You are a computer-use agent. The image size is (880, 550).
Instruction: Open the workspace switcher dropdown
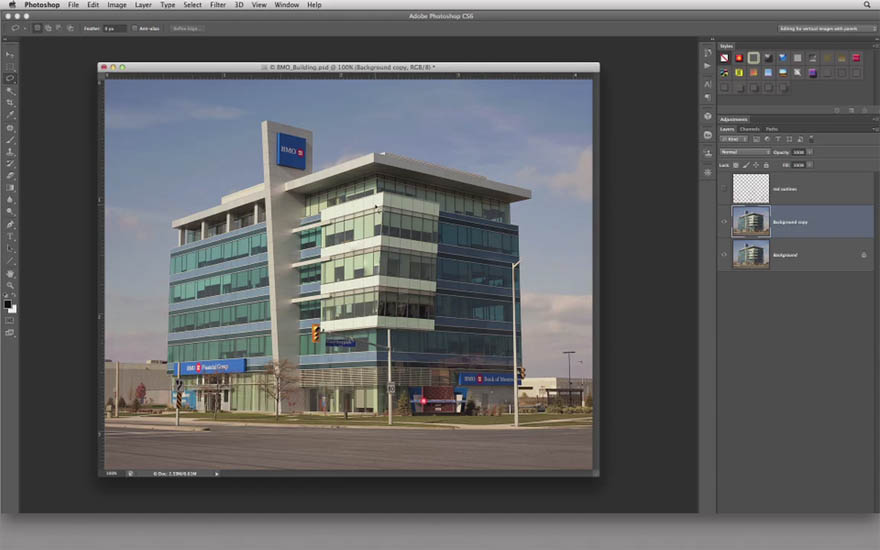coord(826,28)
